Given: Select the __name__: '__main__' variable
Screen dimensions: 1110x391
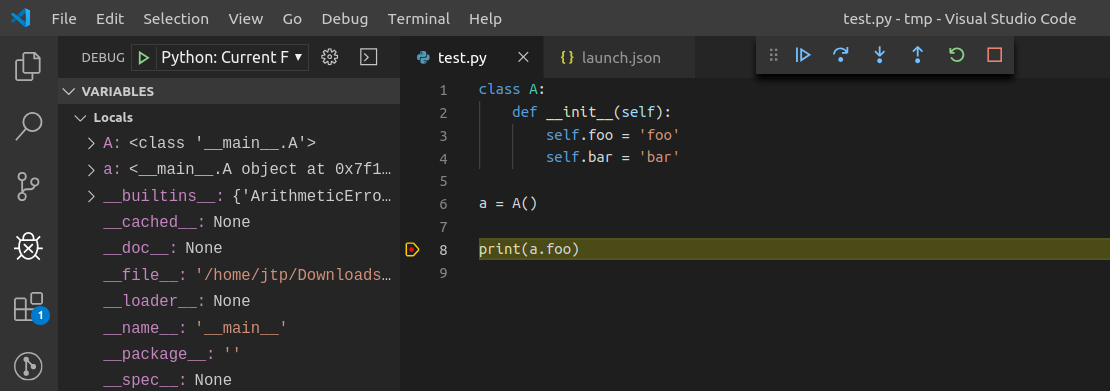Looking at the screenshot, I should 229,328.
